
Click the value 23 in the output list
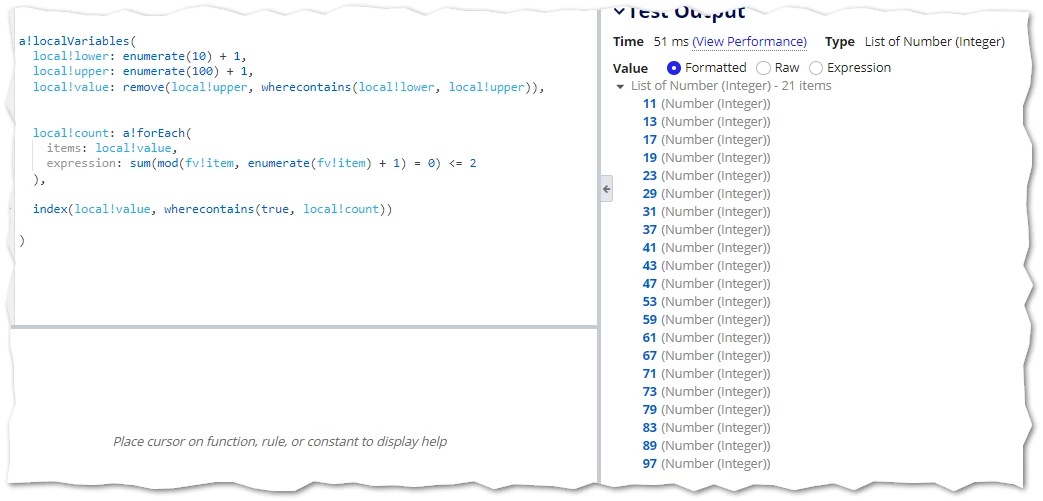tap(649, 176)
